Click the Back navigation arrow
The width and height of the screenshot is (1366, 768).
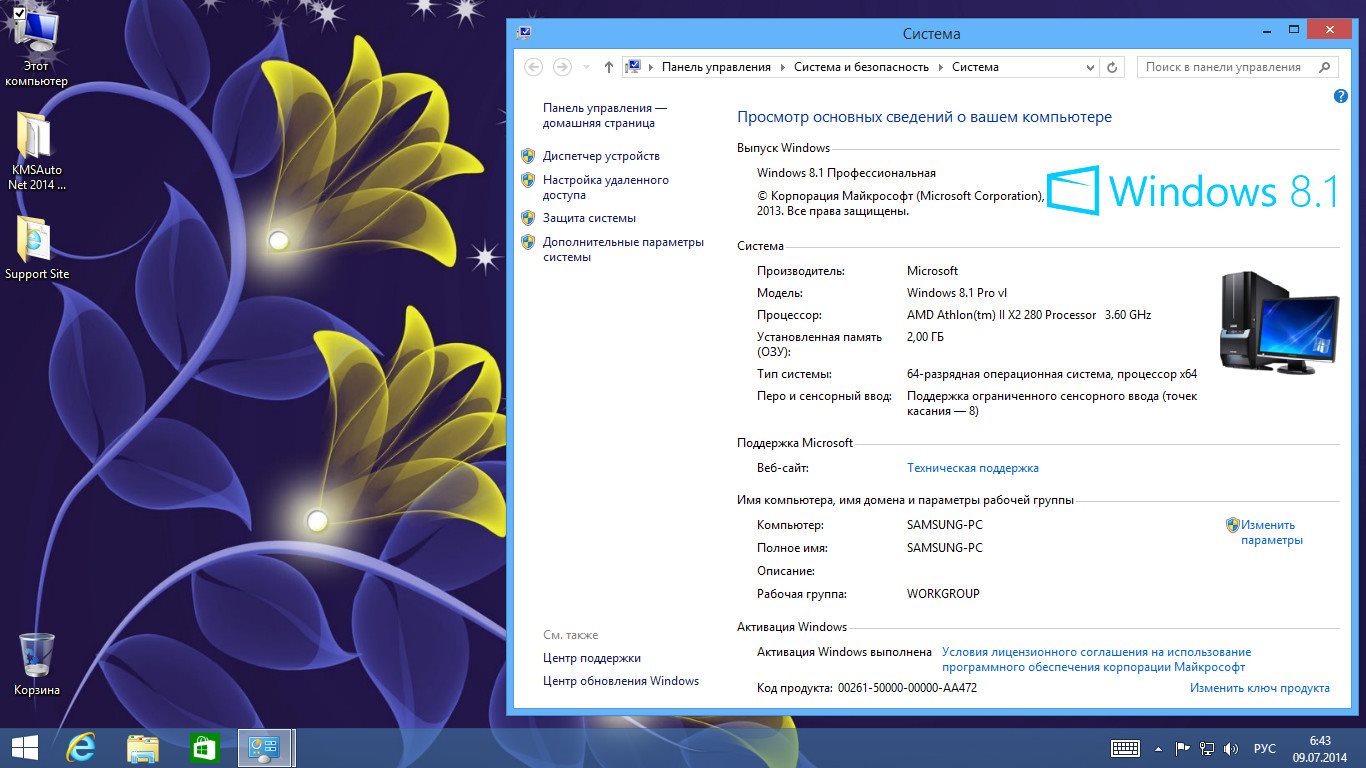click(x=534, y=67)
